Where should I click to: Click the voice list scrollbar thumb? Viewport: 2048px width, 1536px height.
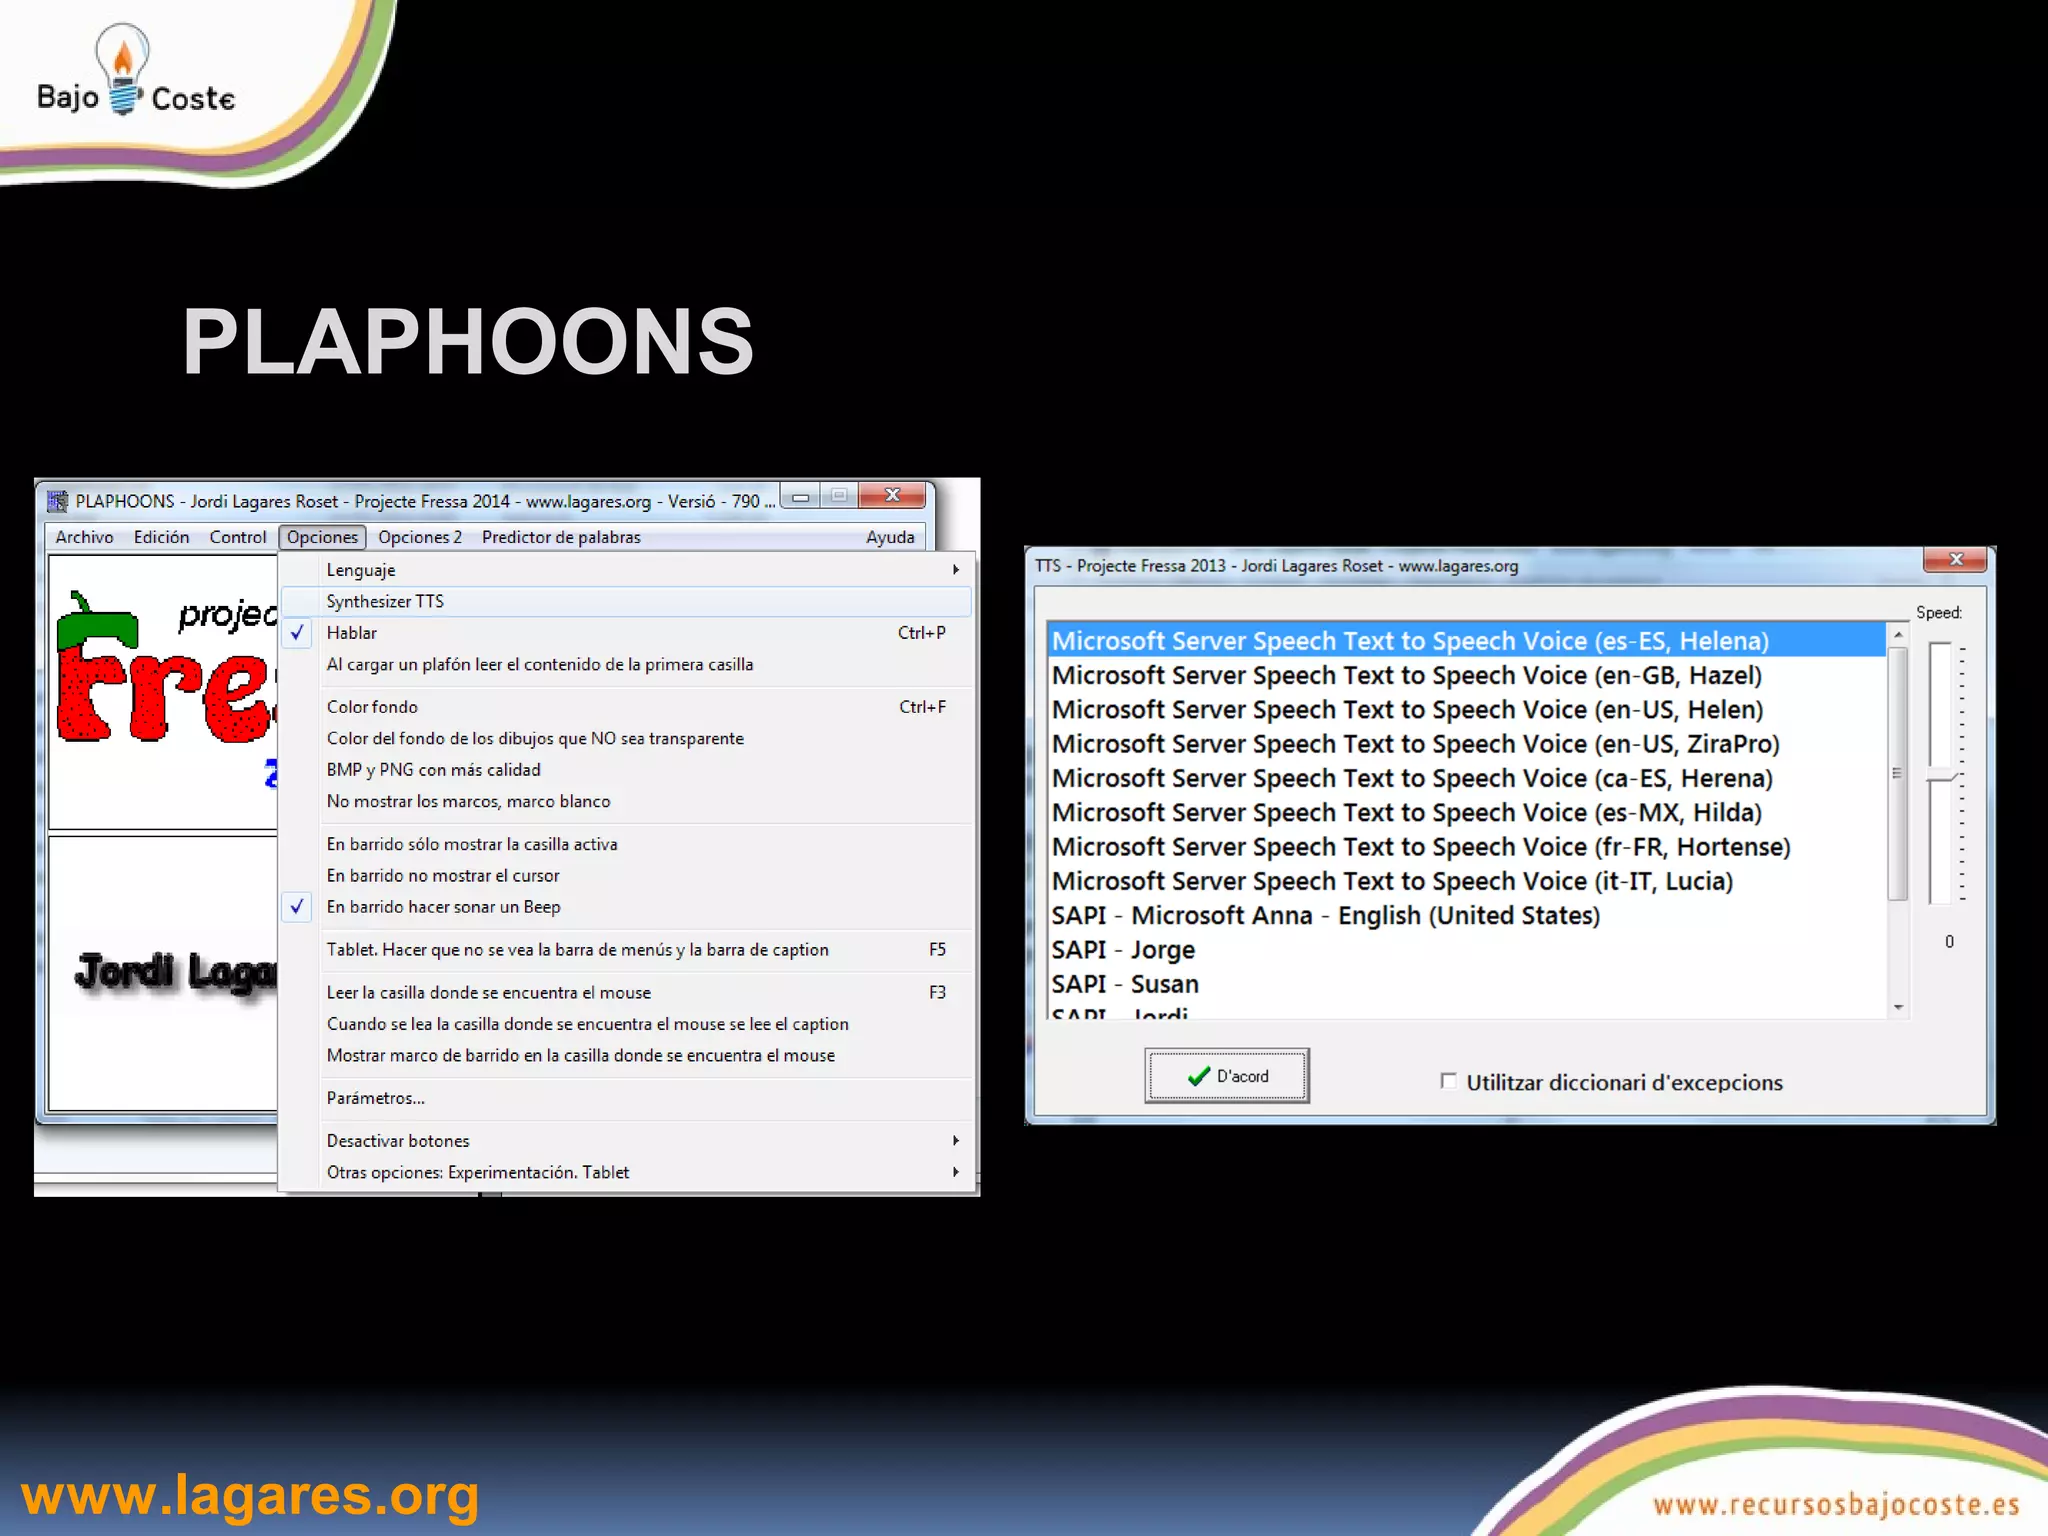1897,773
